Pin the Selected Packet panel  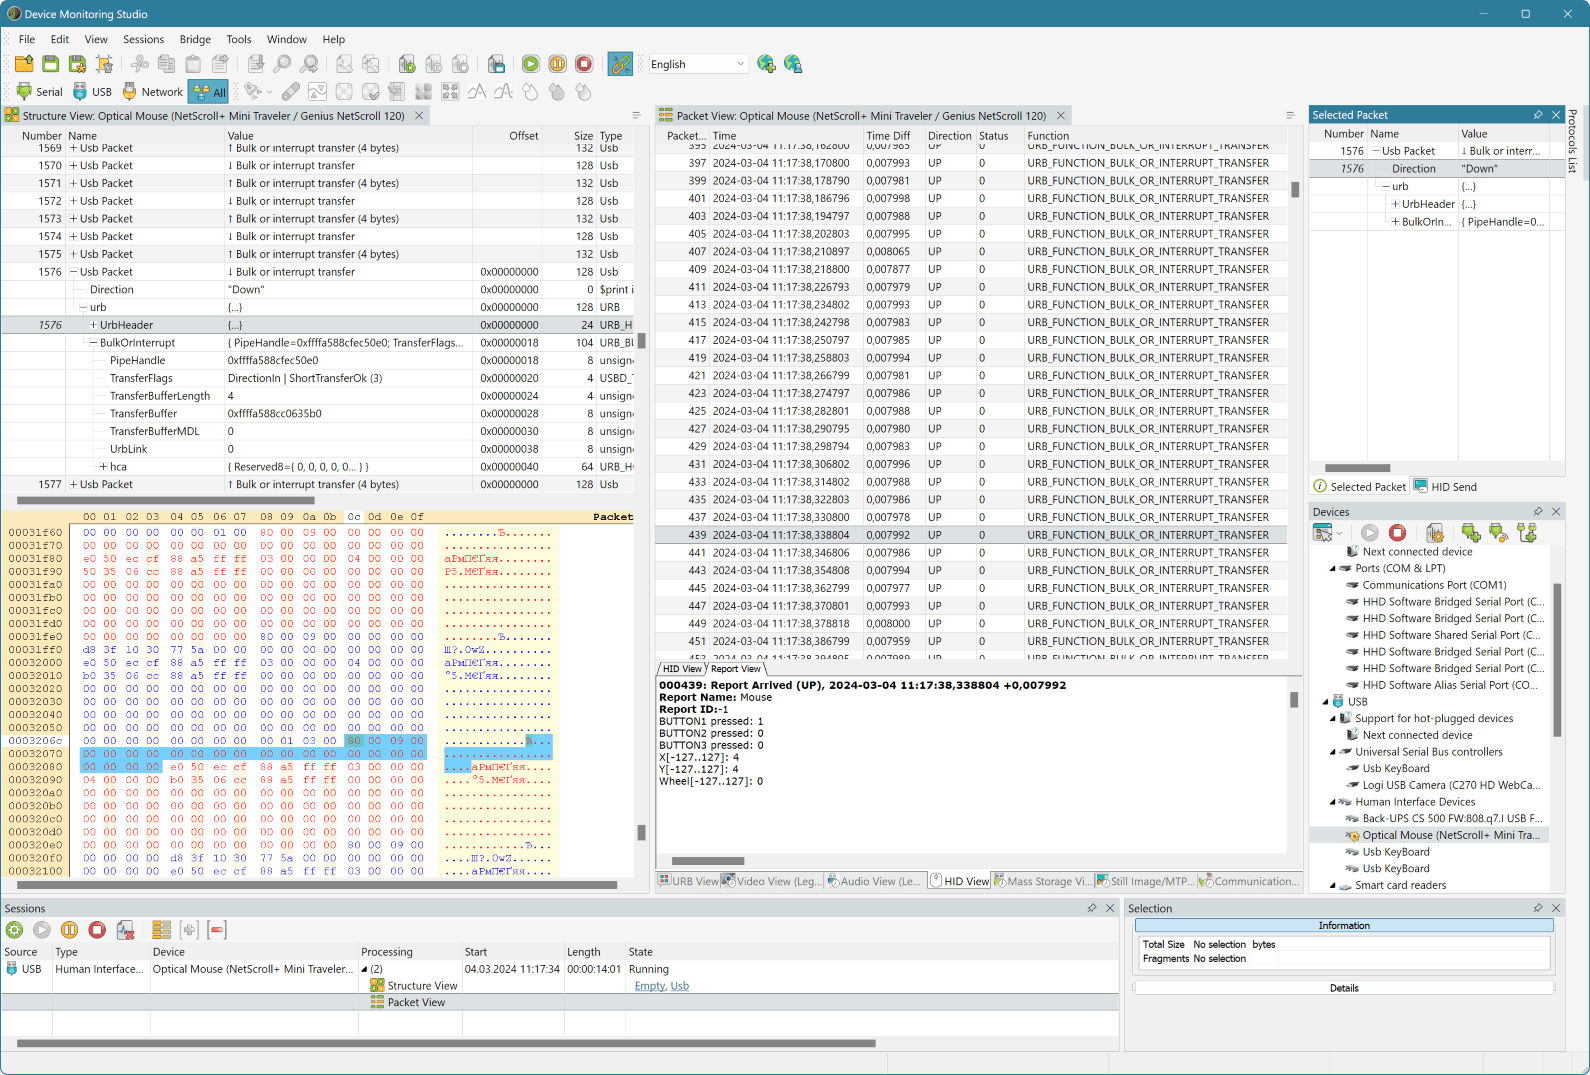[1537, 115]
